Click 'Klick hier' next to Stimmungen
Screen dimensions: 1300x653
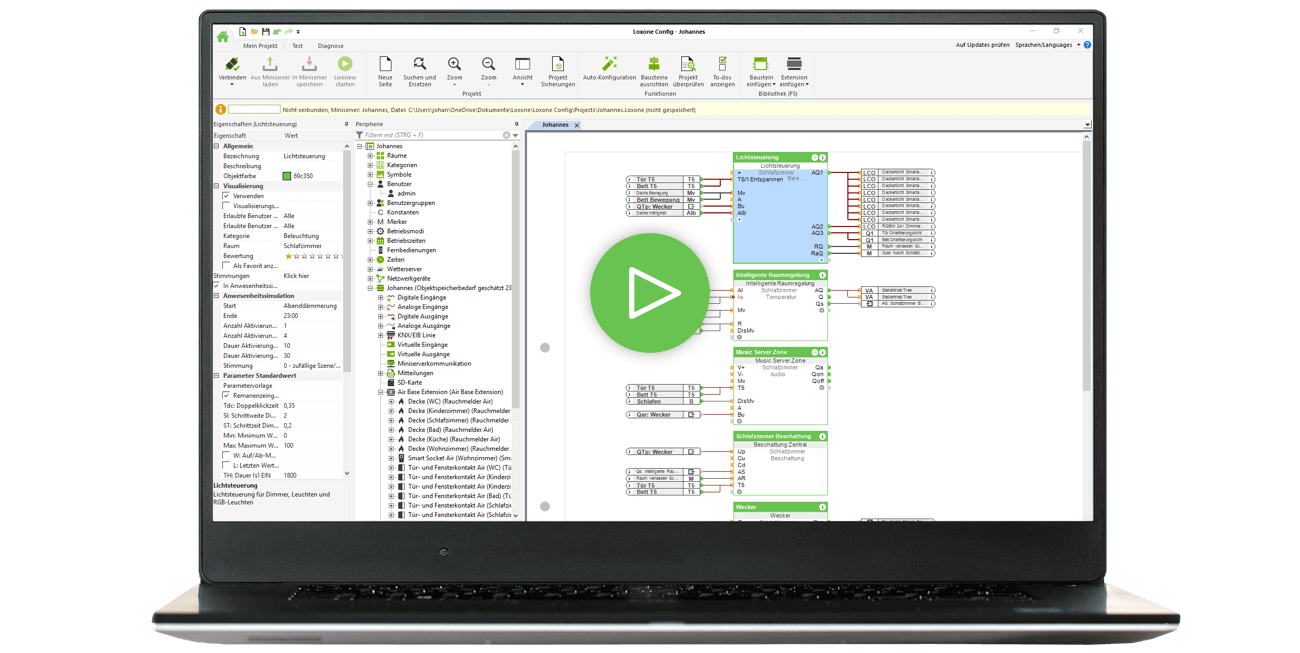tap(296, 274)
